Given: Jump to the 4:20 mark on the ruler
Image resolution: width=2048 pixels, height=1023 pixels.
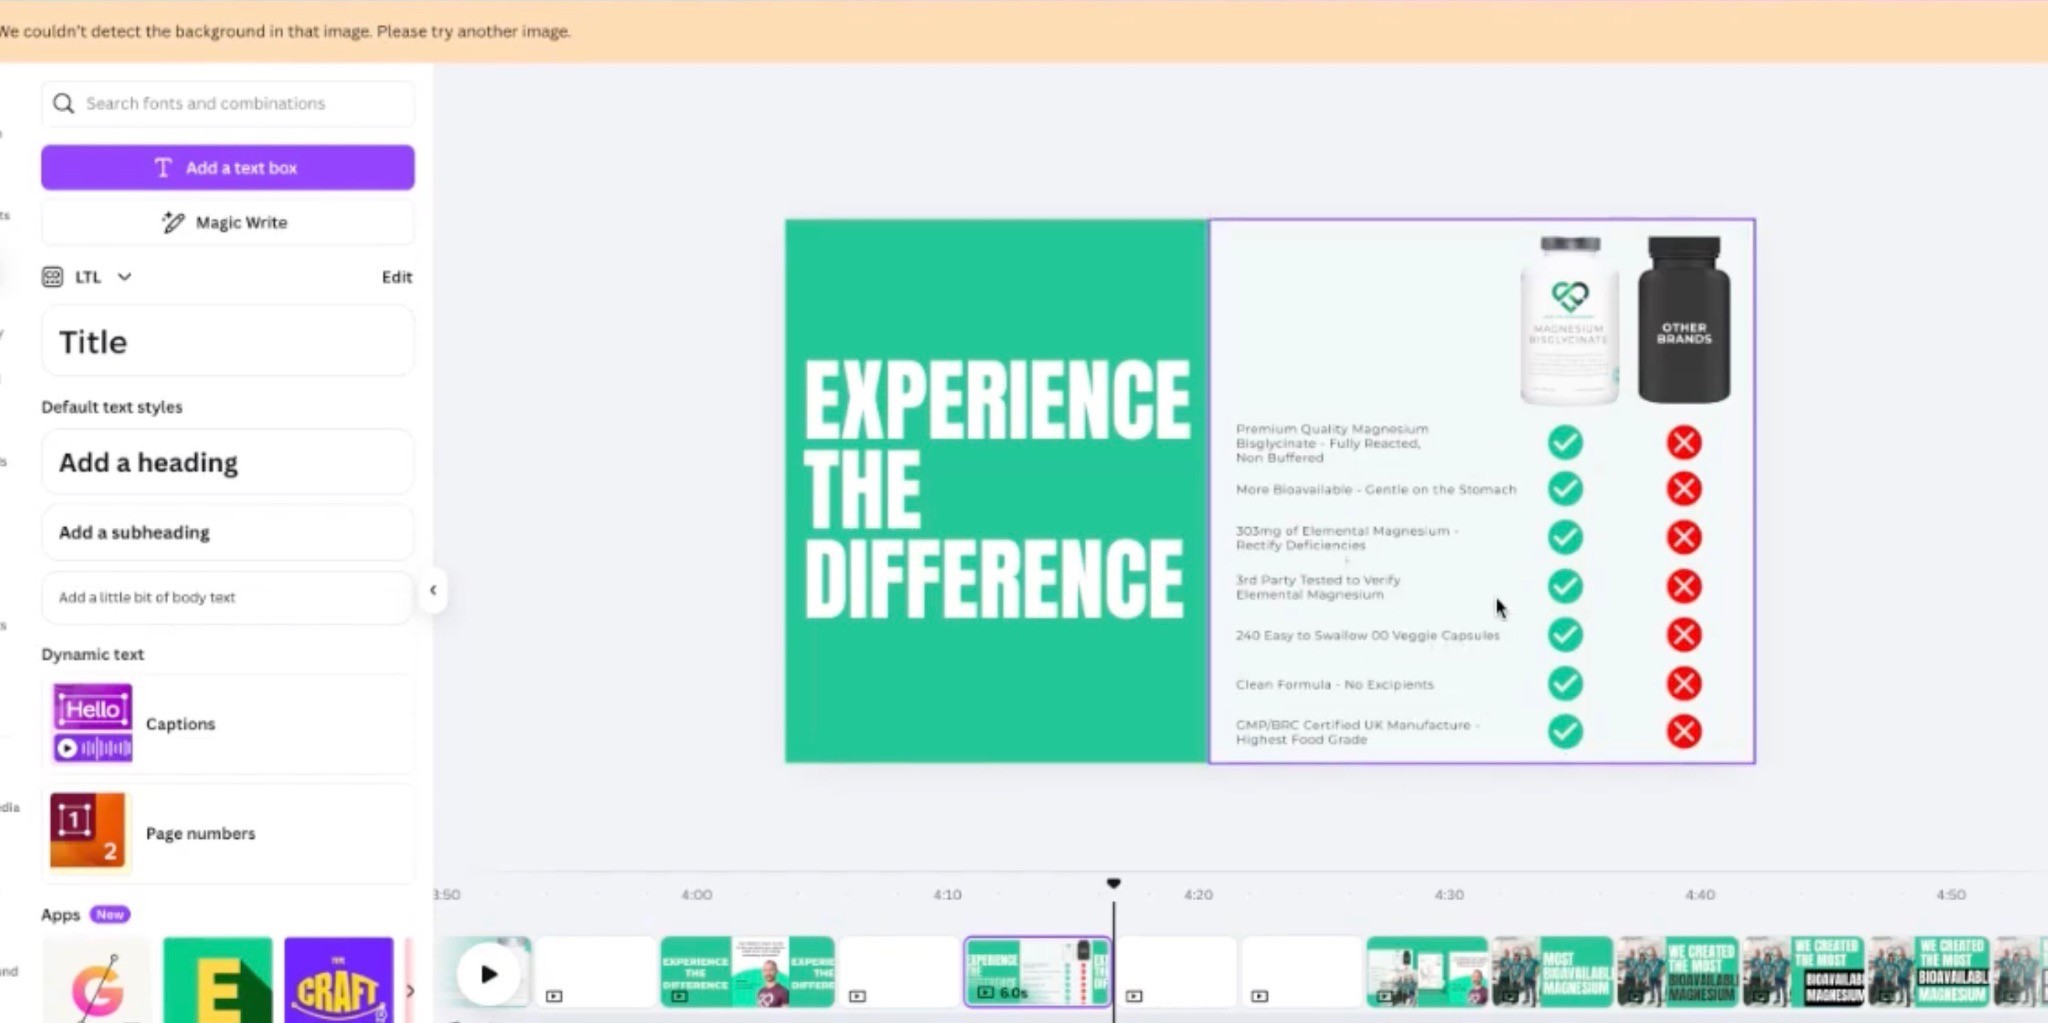Looking at the screenshot, I should point(1198,894).
